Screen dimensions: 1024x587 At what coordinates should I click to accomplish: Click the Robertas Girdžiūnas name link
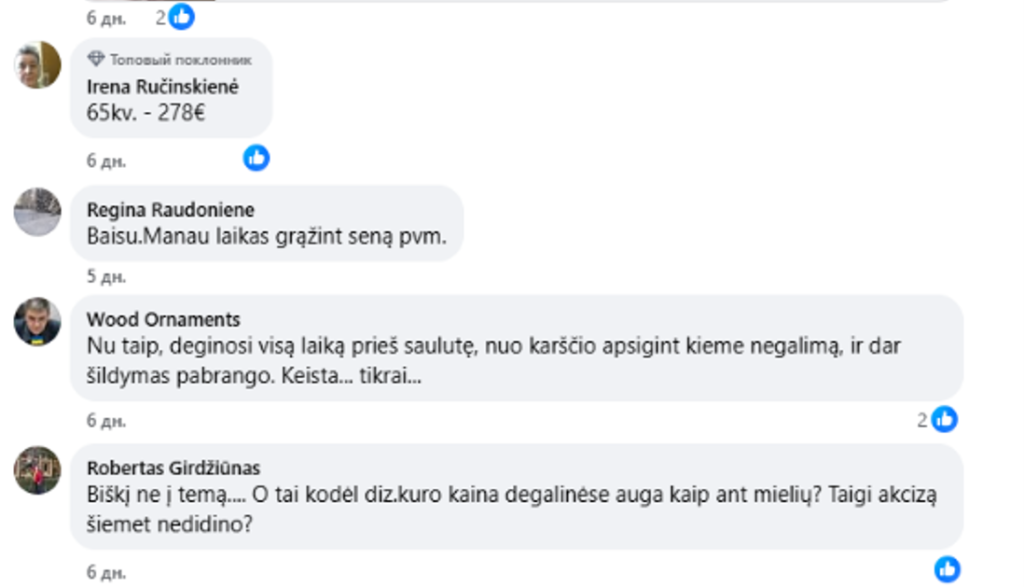[x=173, y=468]
